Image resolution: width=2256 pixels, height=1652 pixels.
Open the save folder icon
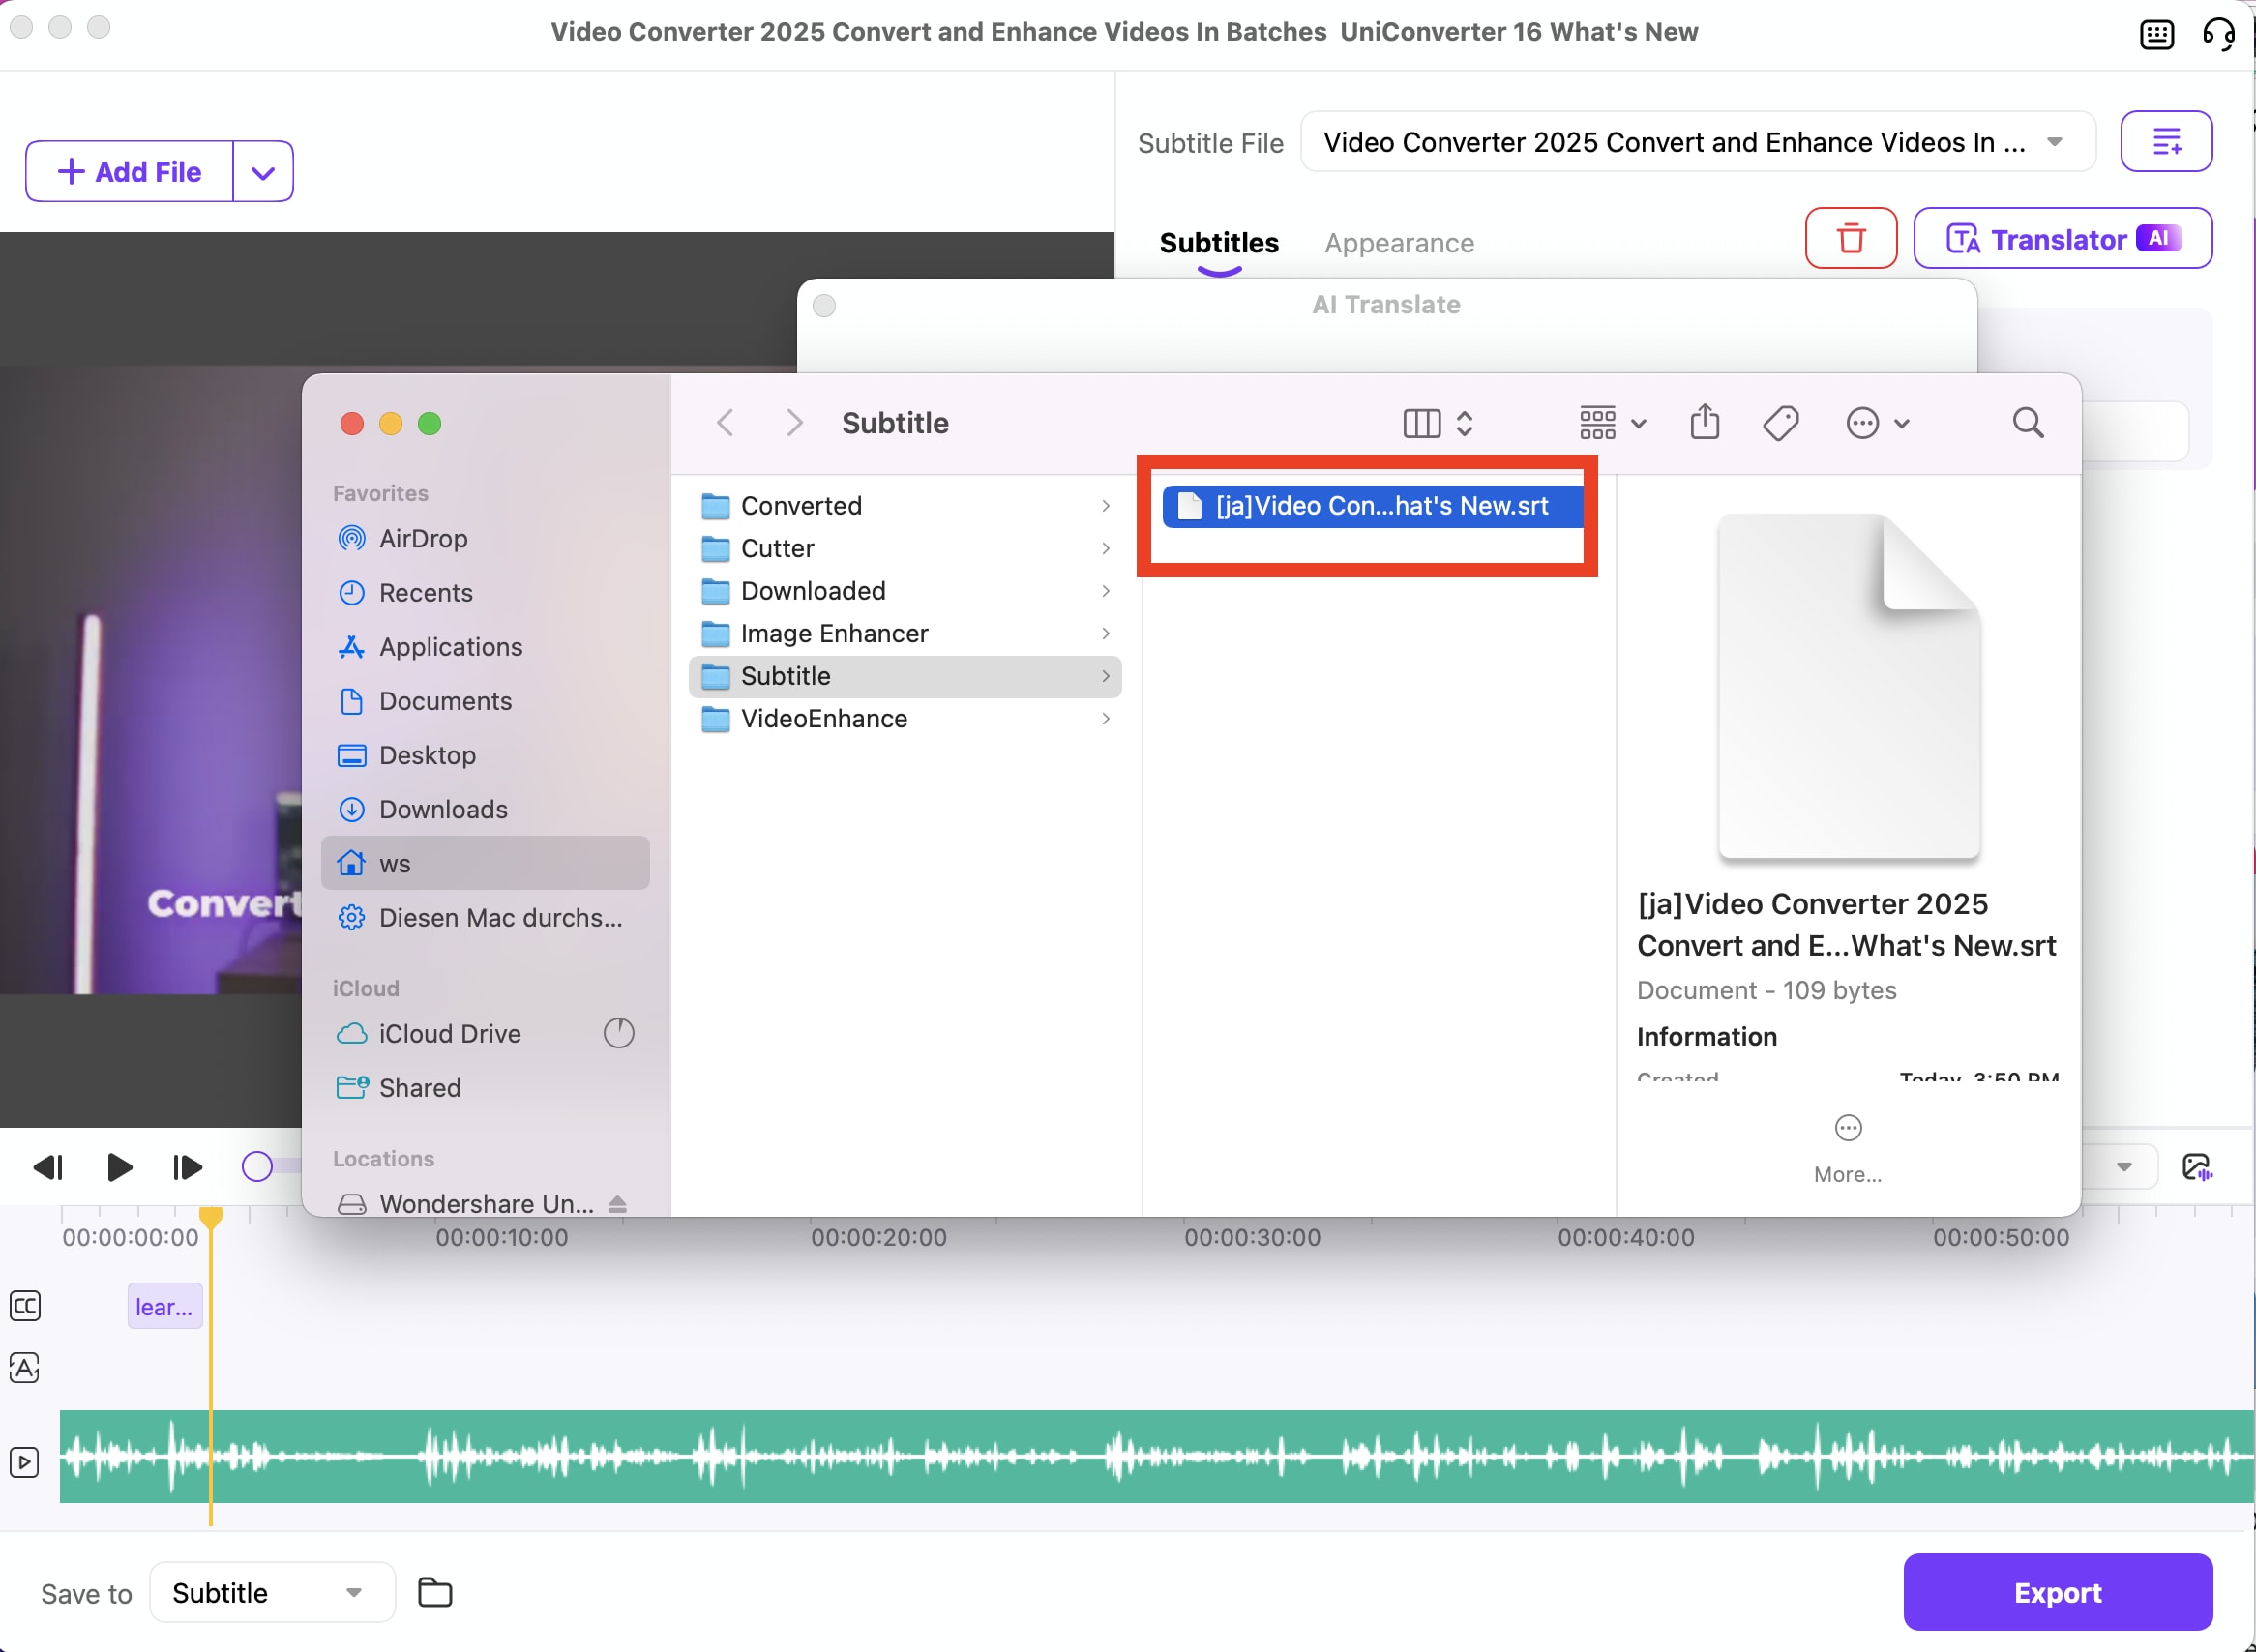[x=435, y=1592]
